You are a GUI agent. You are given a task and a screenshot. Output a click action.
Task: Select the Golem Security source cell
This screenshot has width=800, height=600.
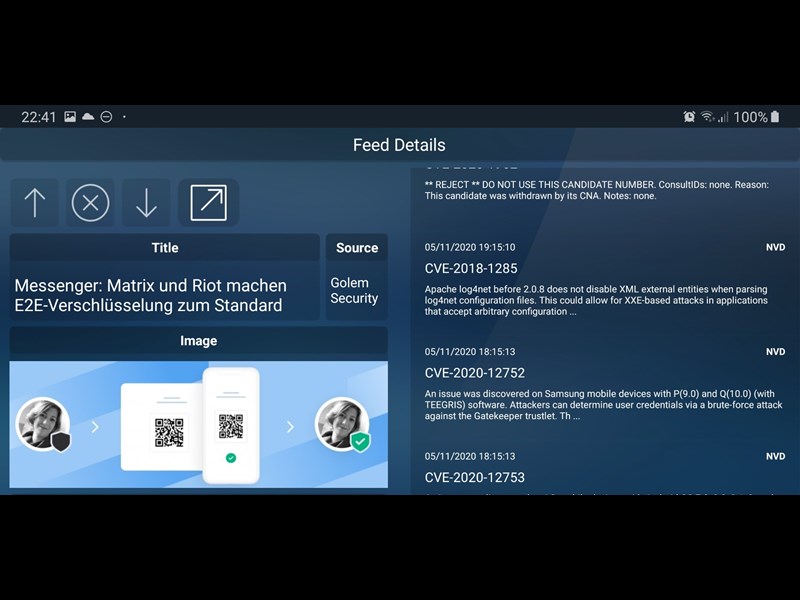point(354,290)
